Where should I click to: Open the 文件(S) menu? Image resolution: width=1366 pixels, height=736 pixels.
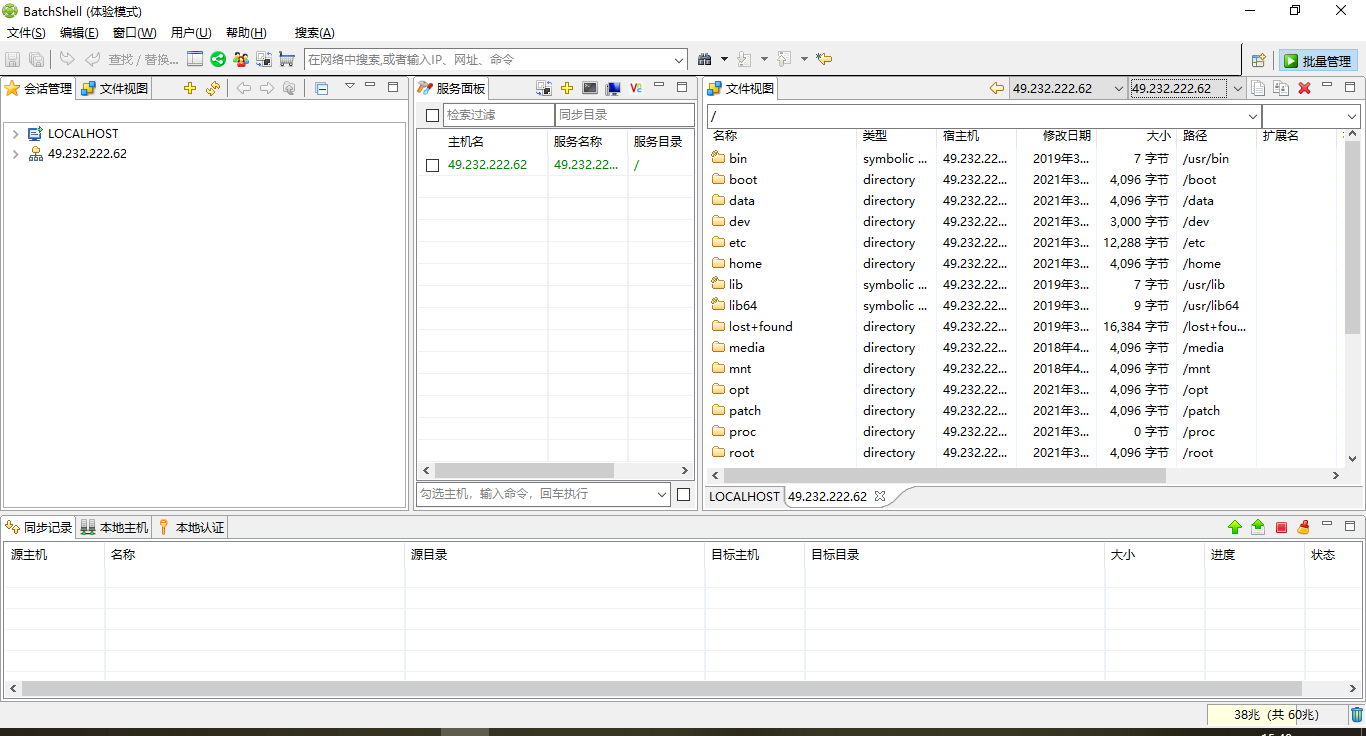point(26,33)
